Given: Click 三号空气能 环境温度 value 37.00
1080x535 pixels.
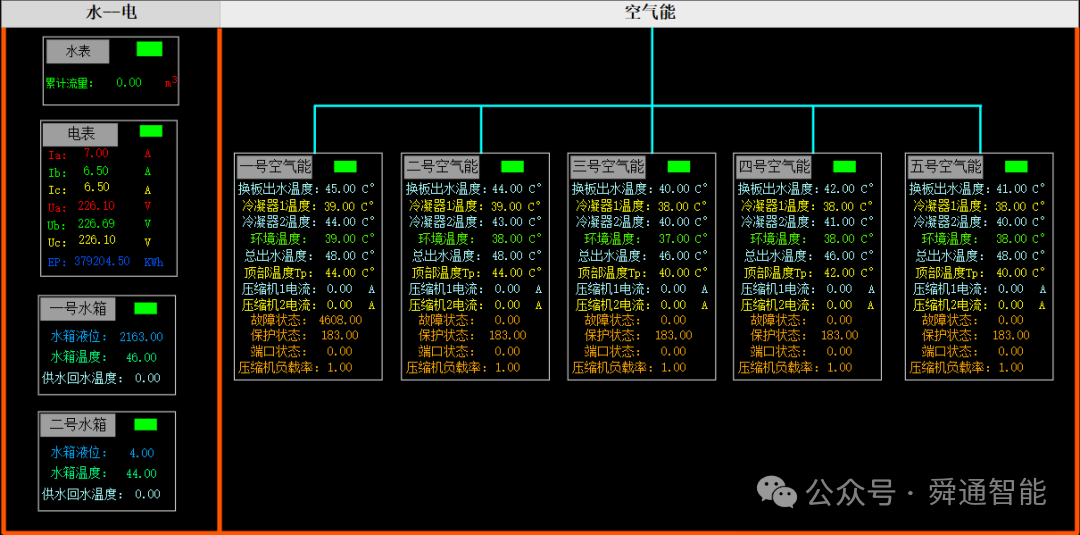Looking at the screenshot, I should (674, 238).
